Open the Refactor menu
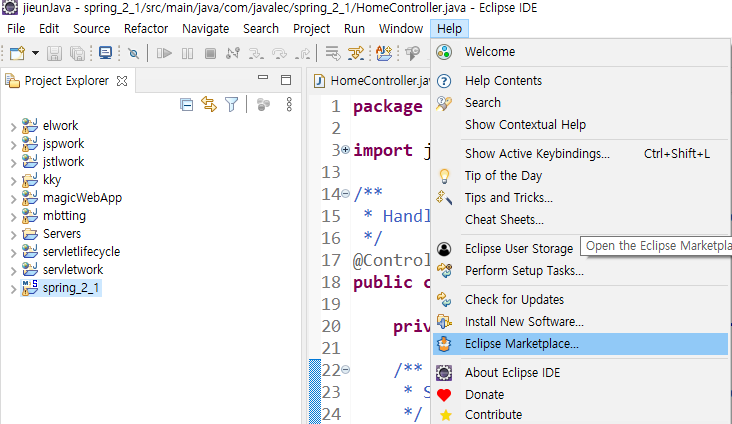 (146, 28)
